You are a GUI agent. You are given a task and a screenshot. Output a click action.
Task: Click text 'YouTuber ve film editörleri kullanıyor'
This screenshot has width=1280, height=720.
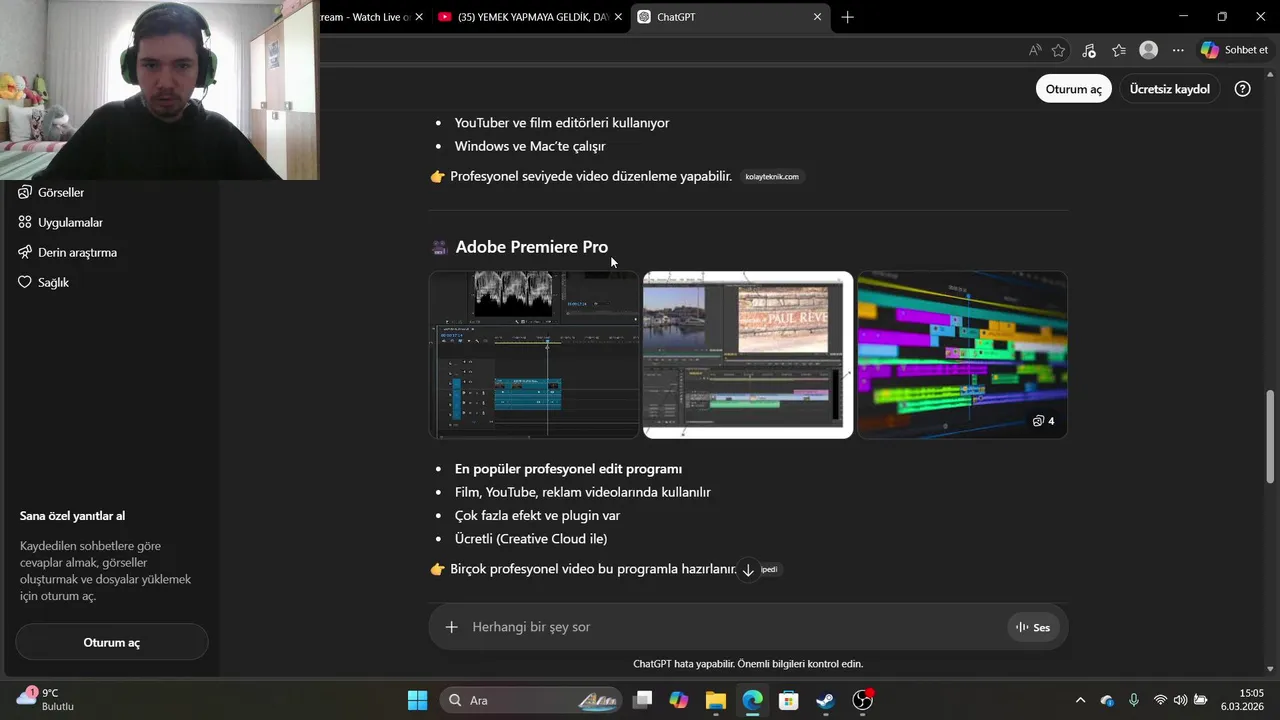click(x=562, y=123)
